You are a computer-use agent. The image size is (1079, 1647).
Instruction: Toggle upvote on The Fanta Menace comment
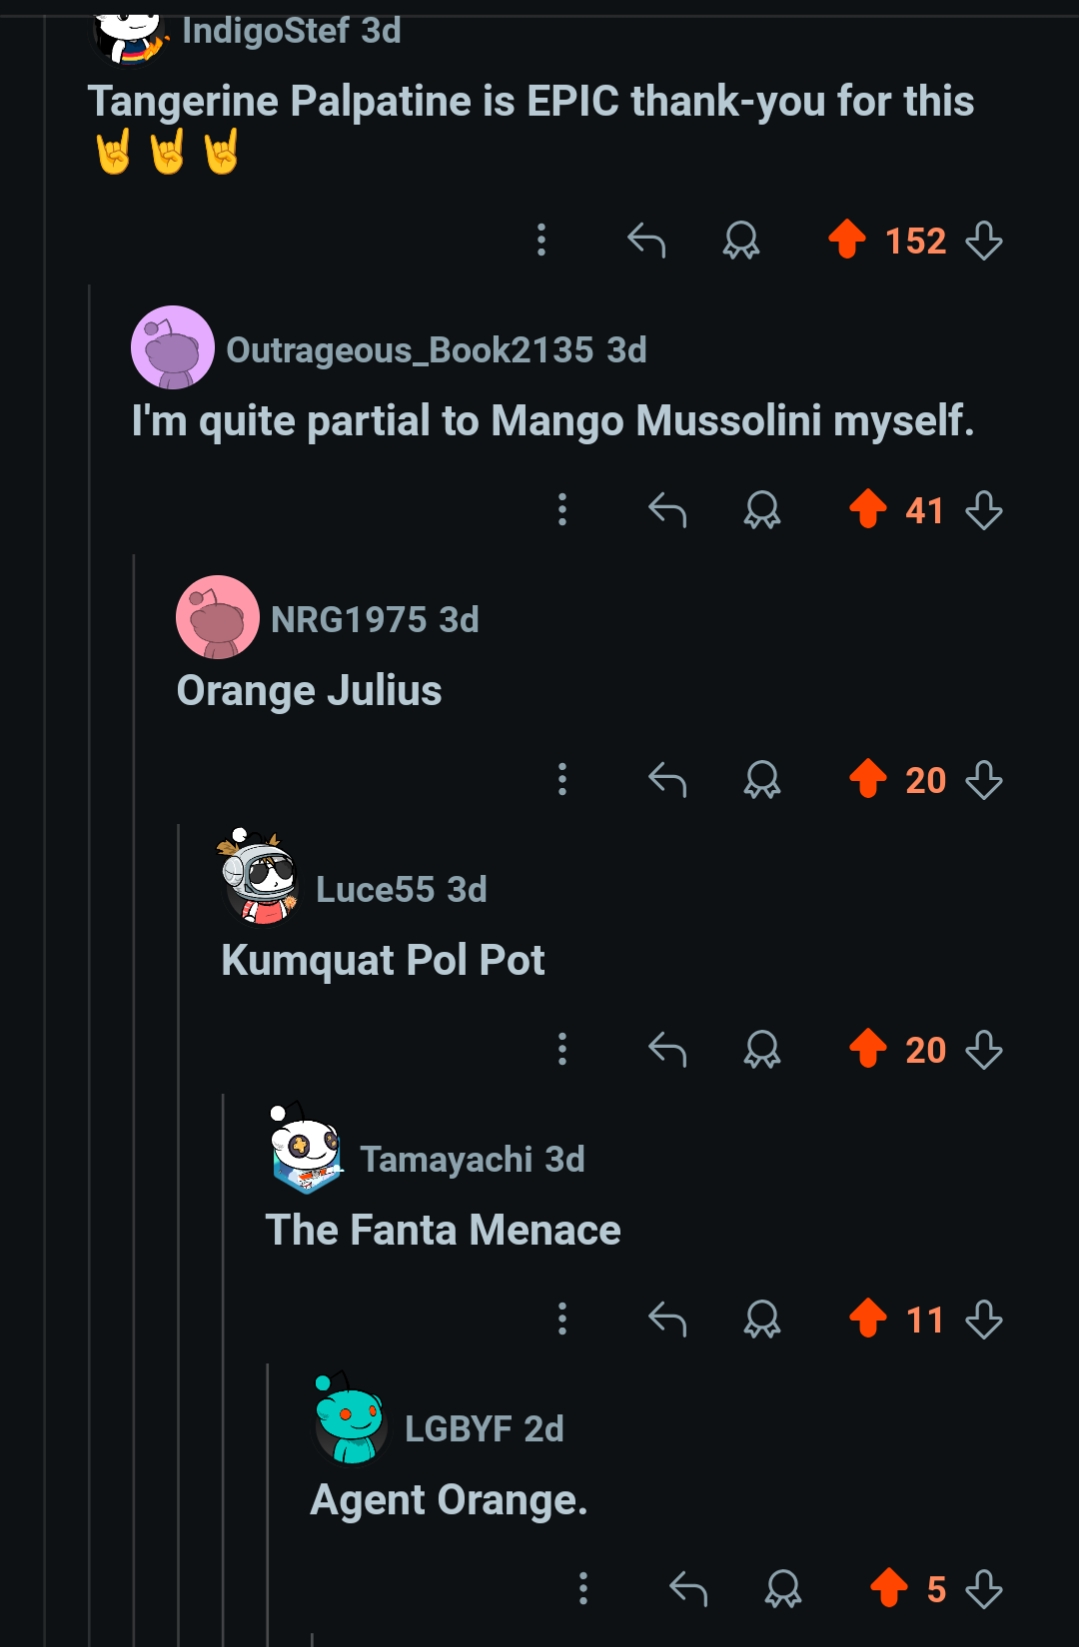pyautogui.click(x=868, y=1319)
